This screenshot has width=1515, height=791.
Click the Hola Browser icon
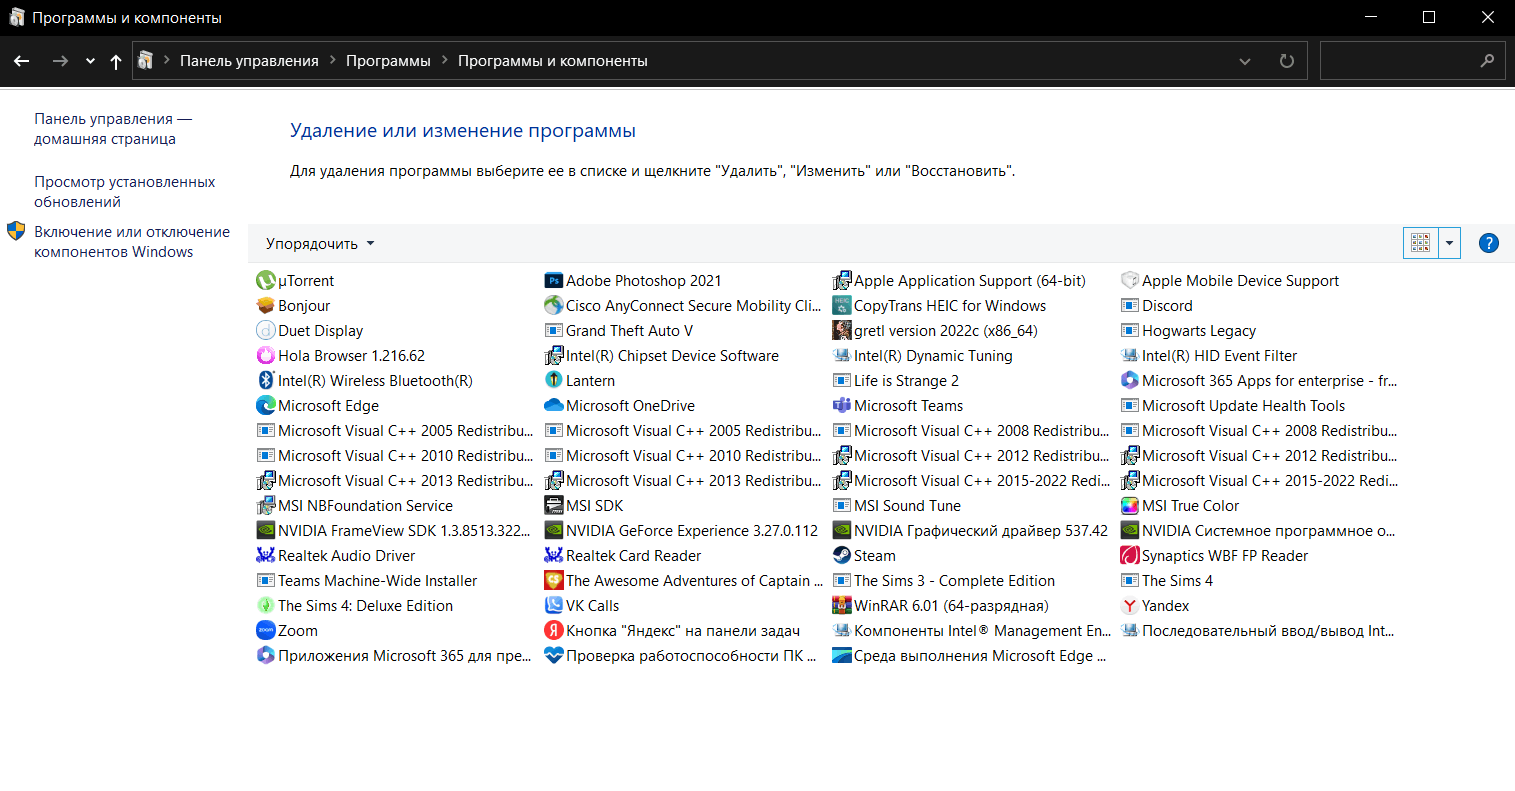click(x=265, y=356)
